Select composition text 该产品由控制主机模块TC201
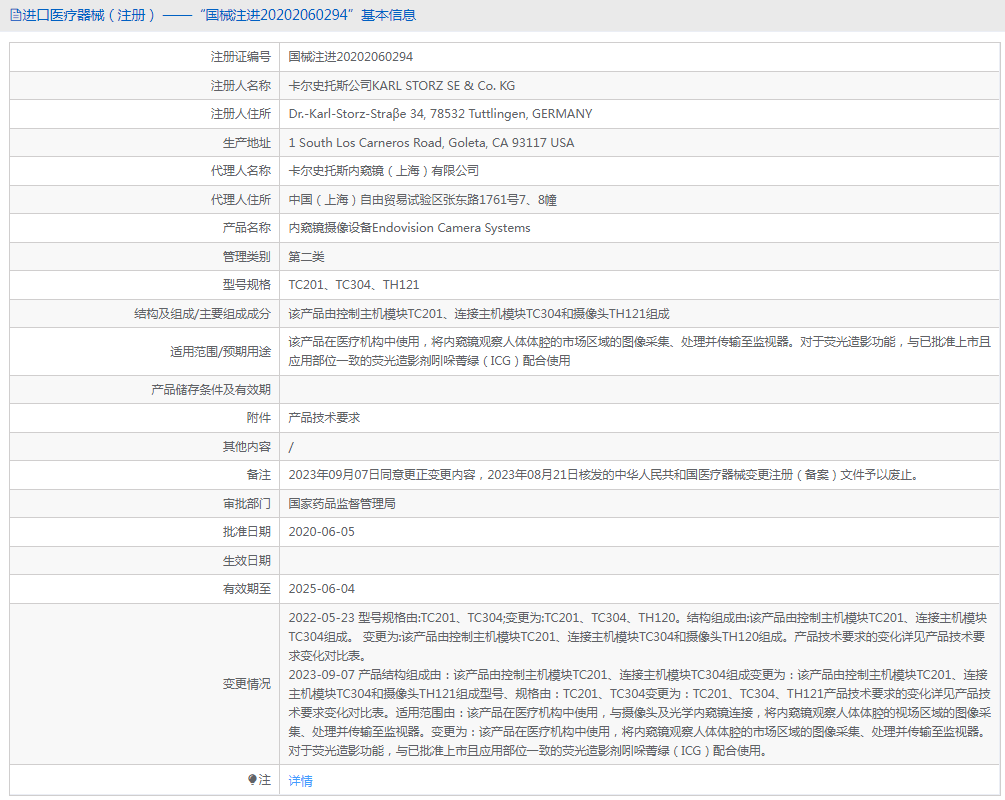Image resolution: width=1005 pixels, height=800 pixels. 479,314
